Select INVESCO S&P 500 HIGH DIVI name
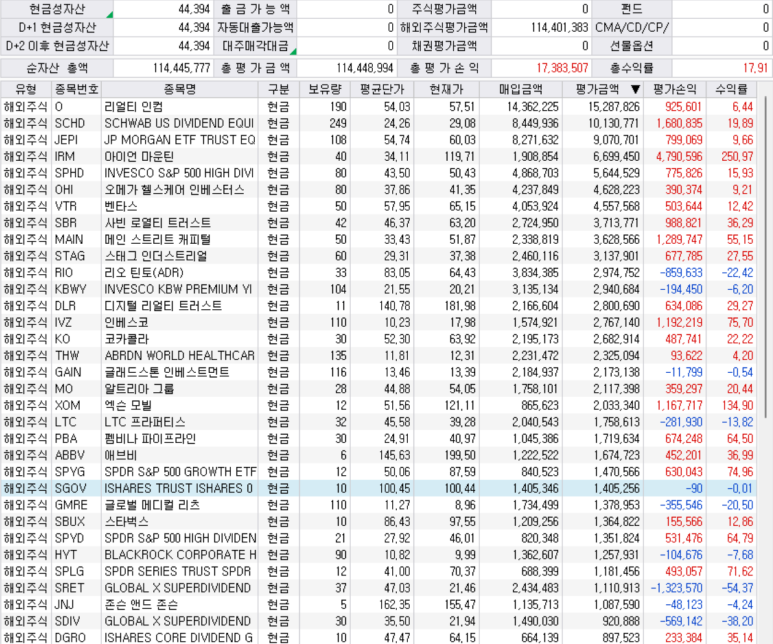 point(179,173)
